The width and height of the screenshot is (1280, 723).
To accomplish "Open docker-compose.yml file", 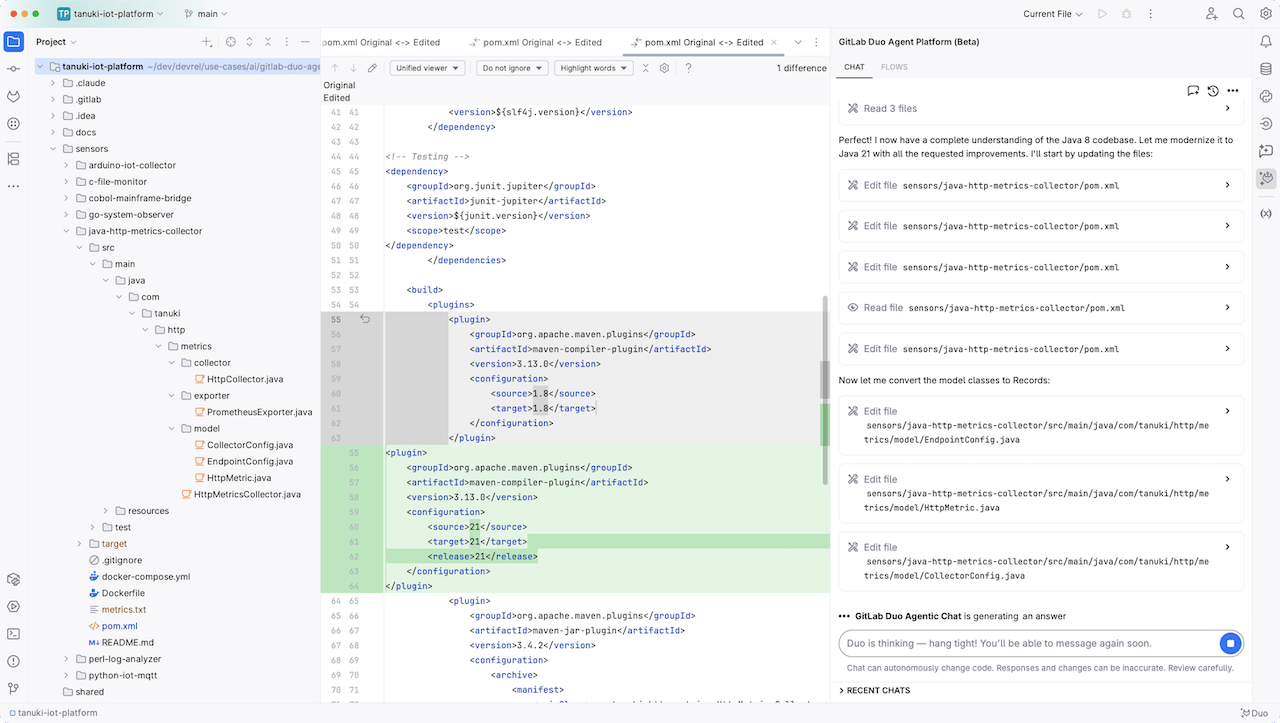I will point(145,577).
